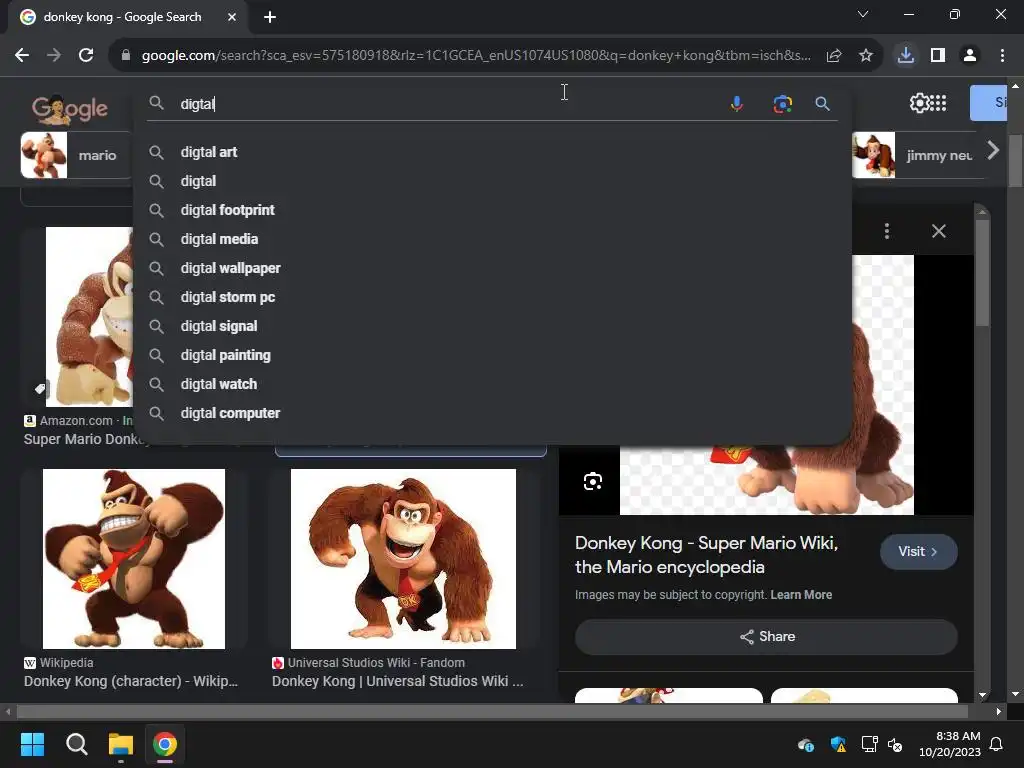Click the Google logo

tap(70, 109)
